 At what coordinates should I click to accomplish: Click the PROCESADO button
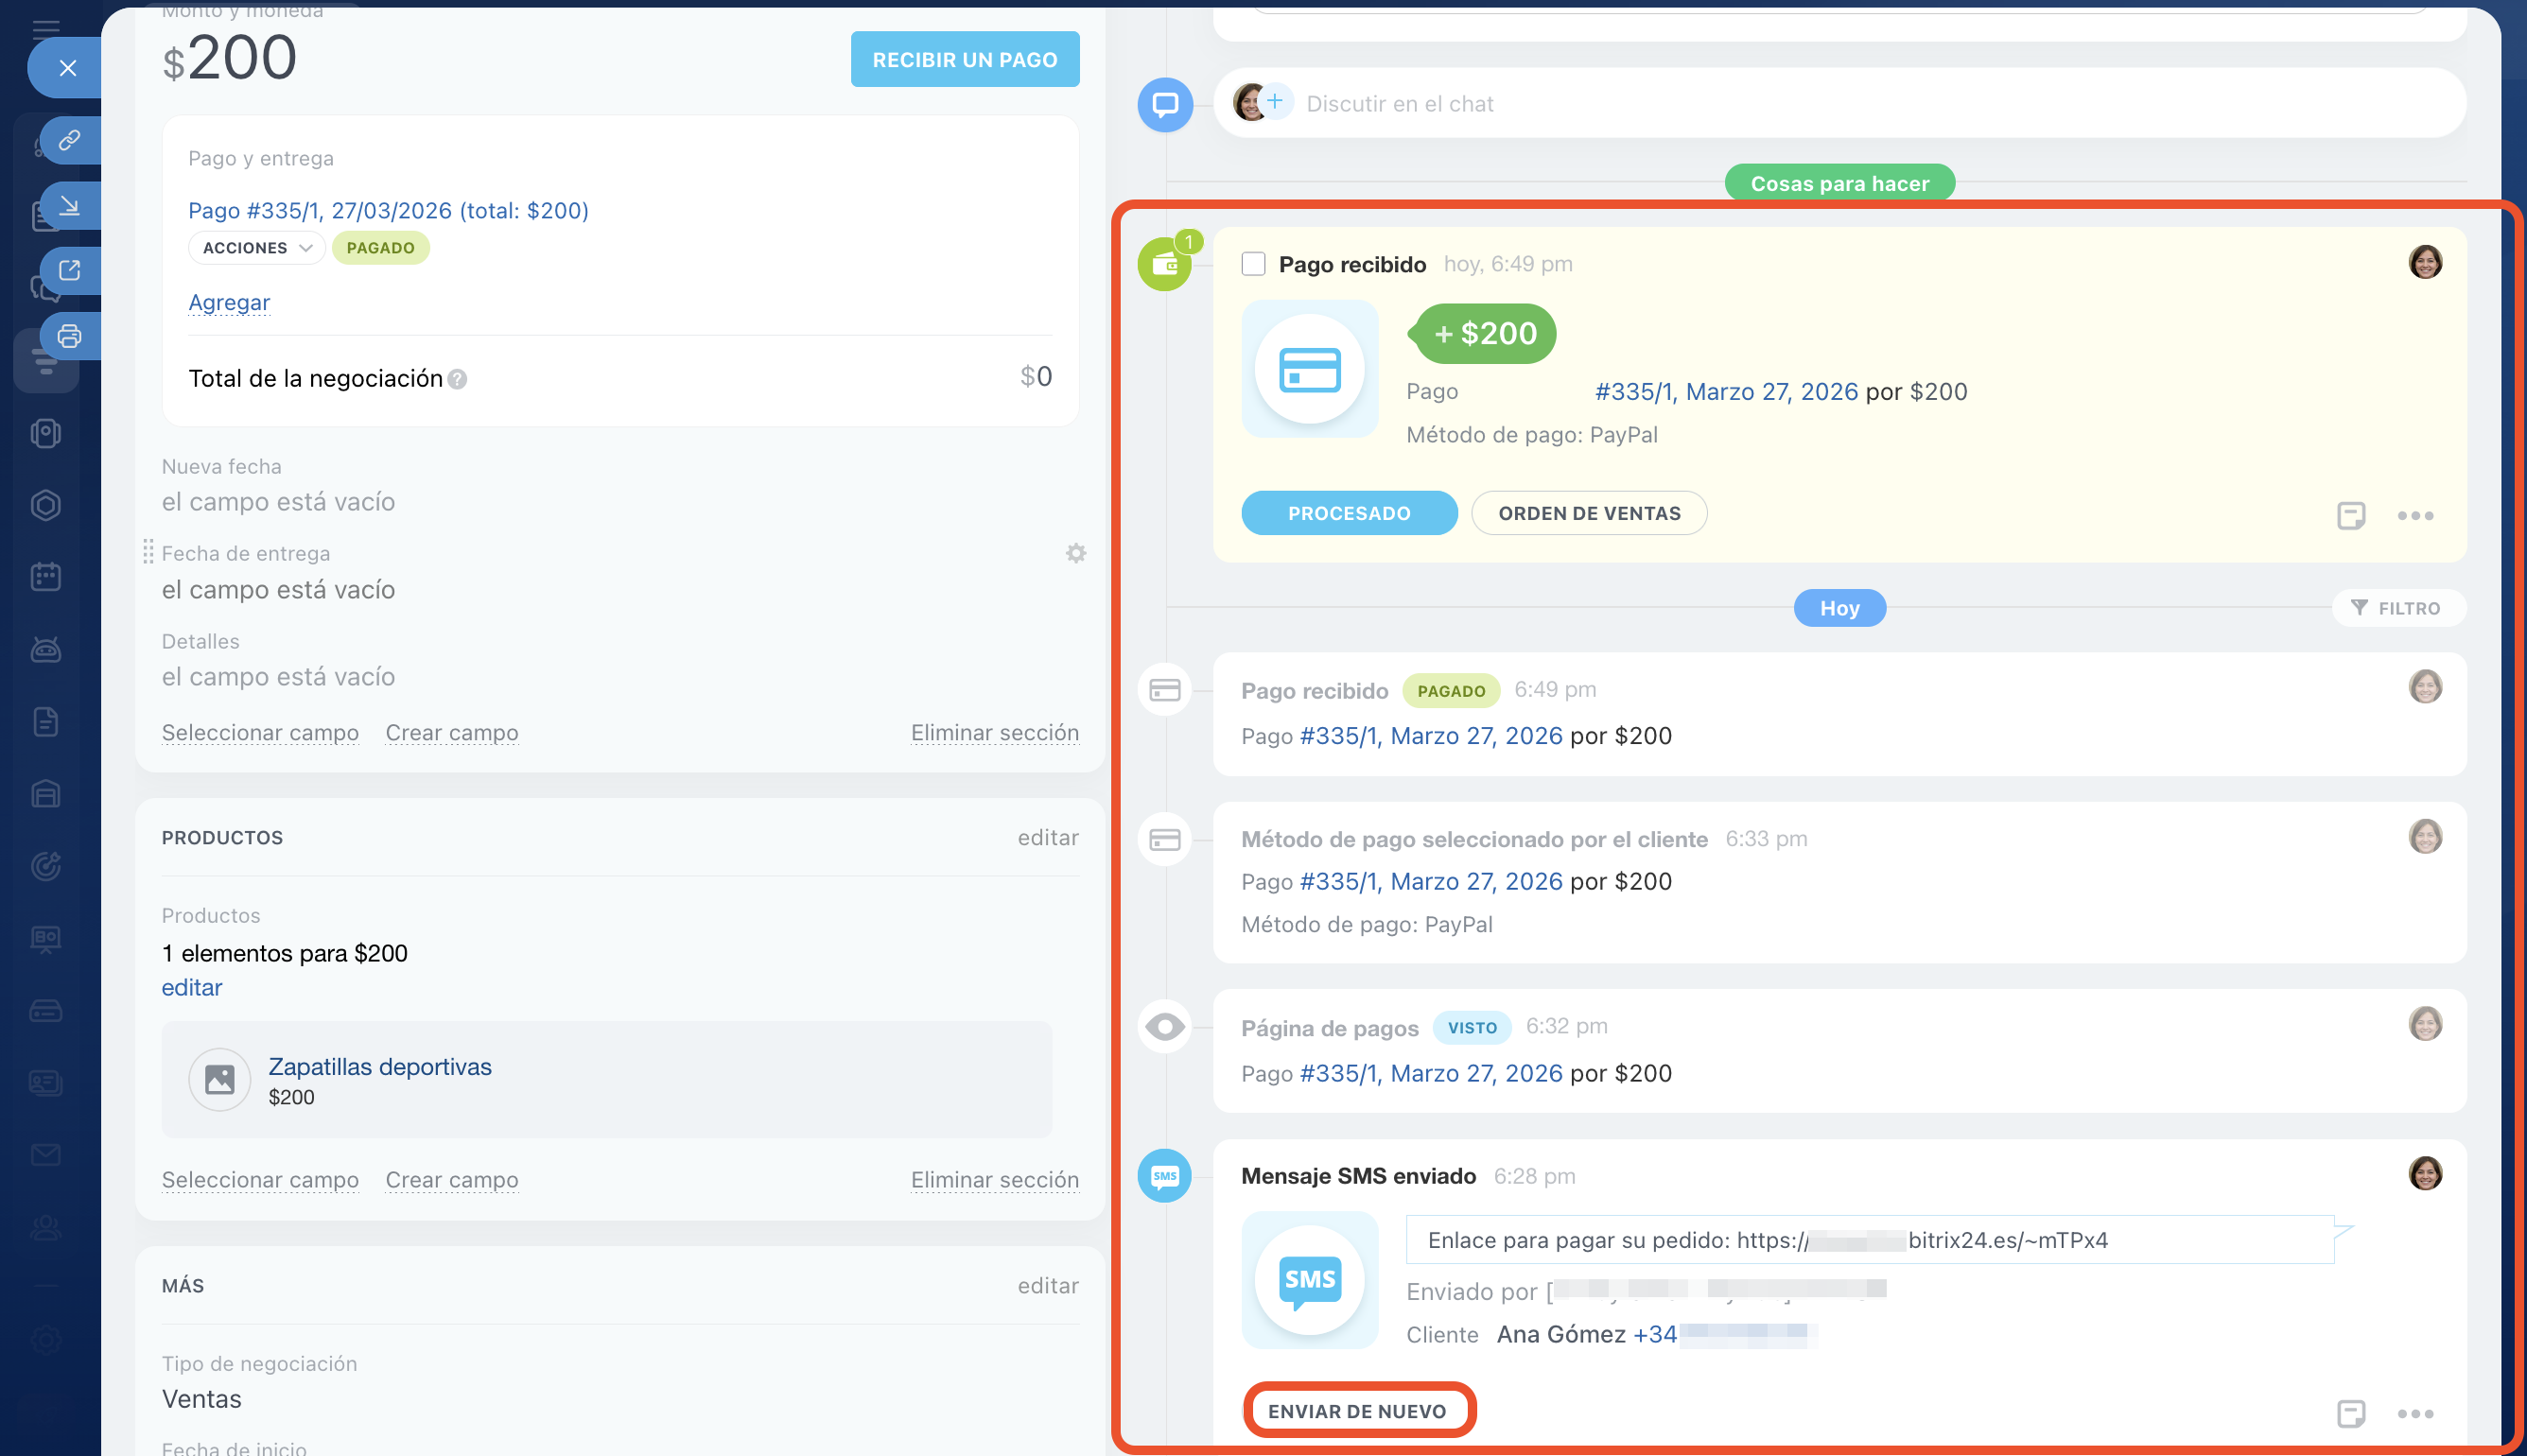1348,513
